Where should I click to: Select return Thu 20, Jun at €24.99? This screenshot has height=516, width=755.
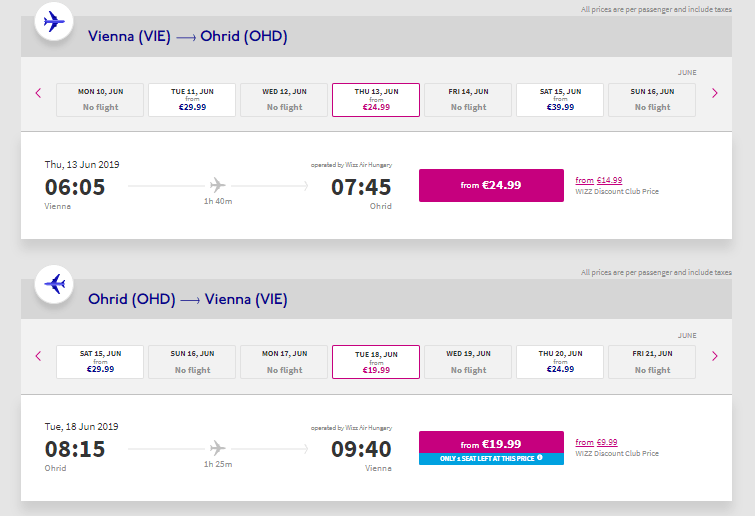tap(560, 362)
